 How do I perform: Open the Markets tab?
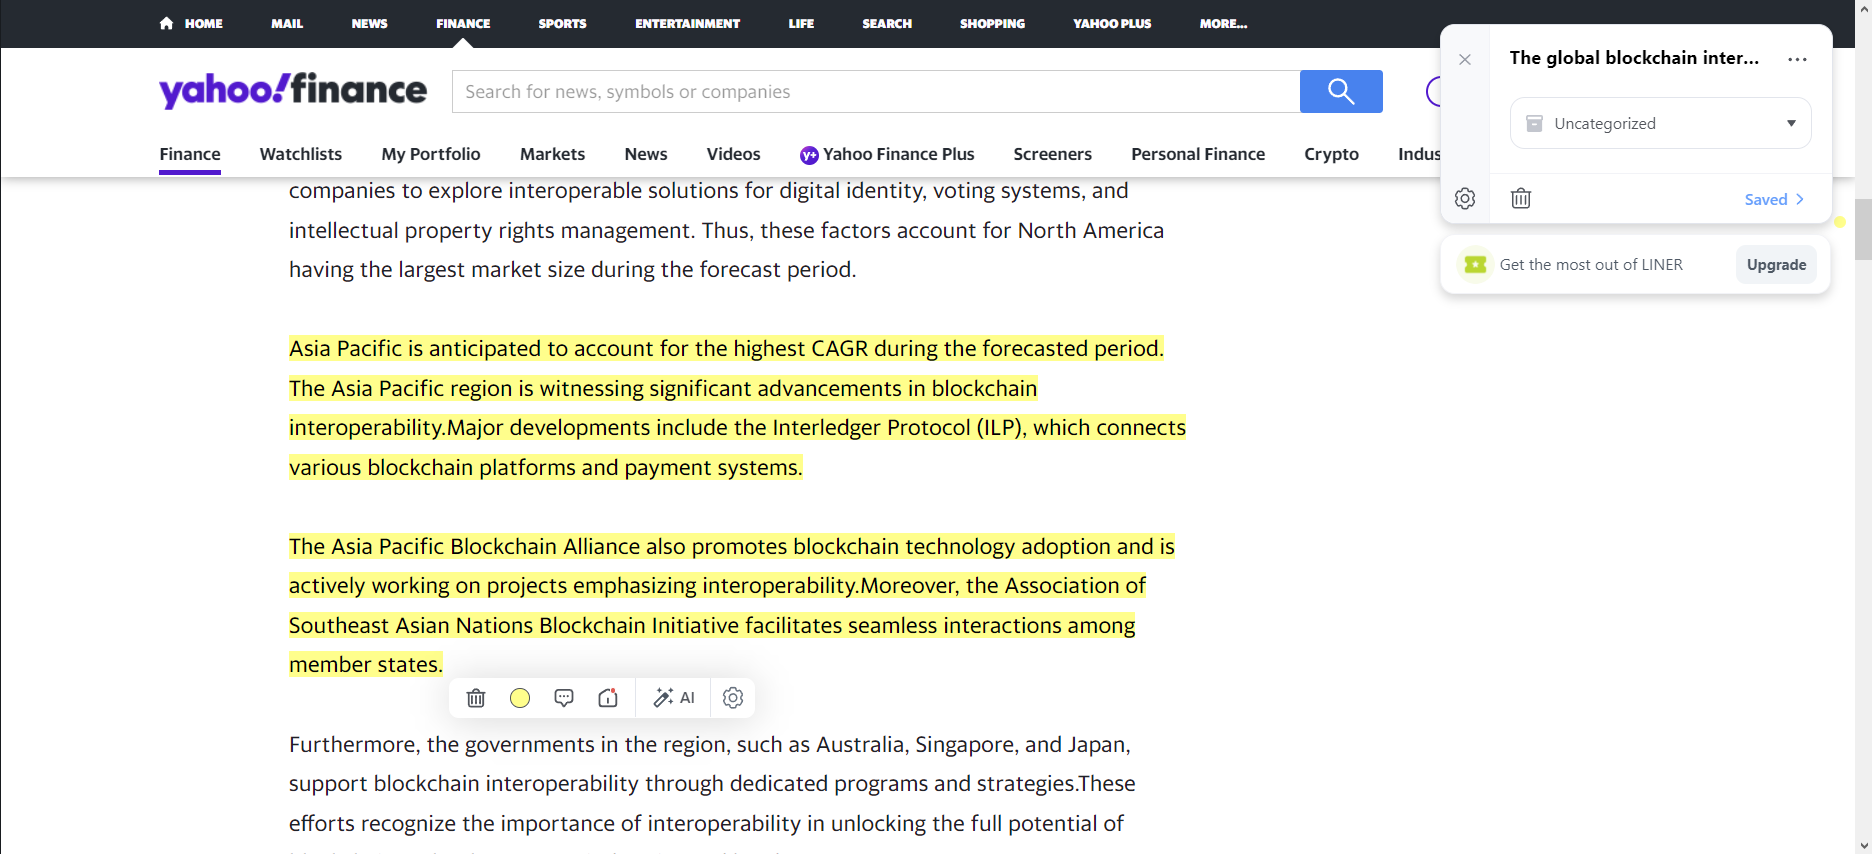[x=552, y=154]
